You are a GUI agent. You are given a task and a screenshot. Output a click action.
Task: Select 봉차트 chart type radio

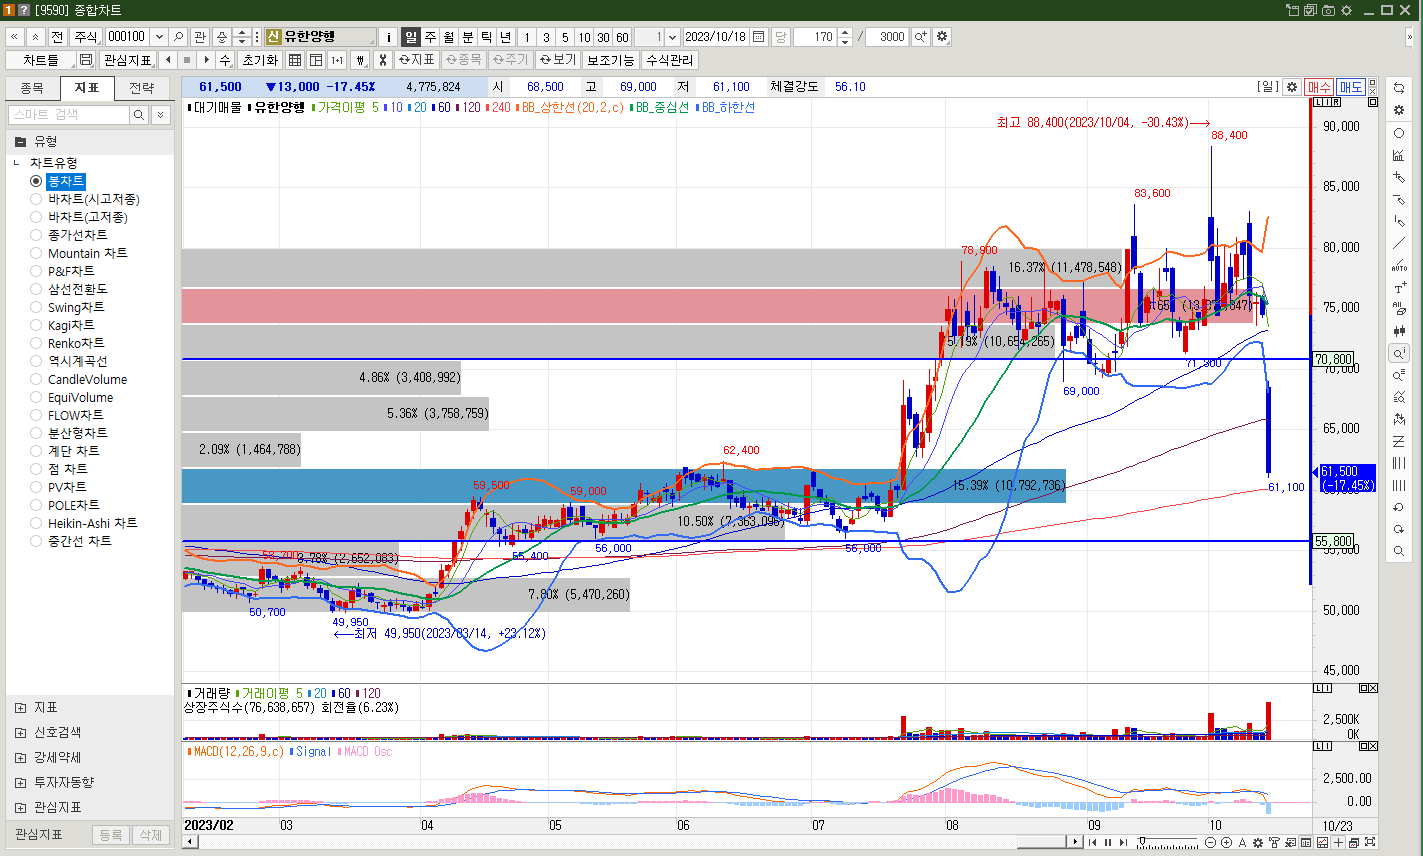pos(36,181)
